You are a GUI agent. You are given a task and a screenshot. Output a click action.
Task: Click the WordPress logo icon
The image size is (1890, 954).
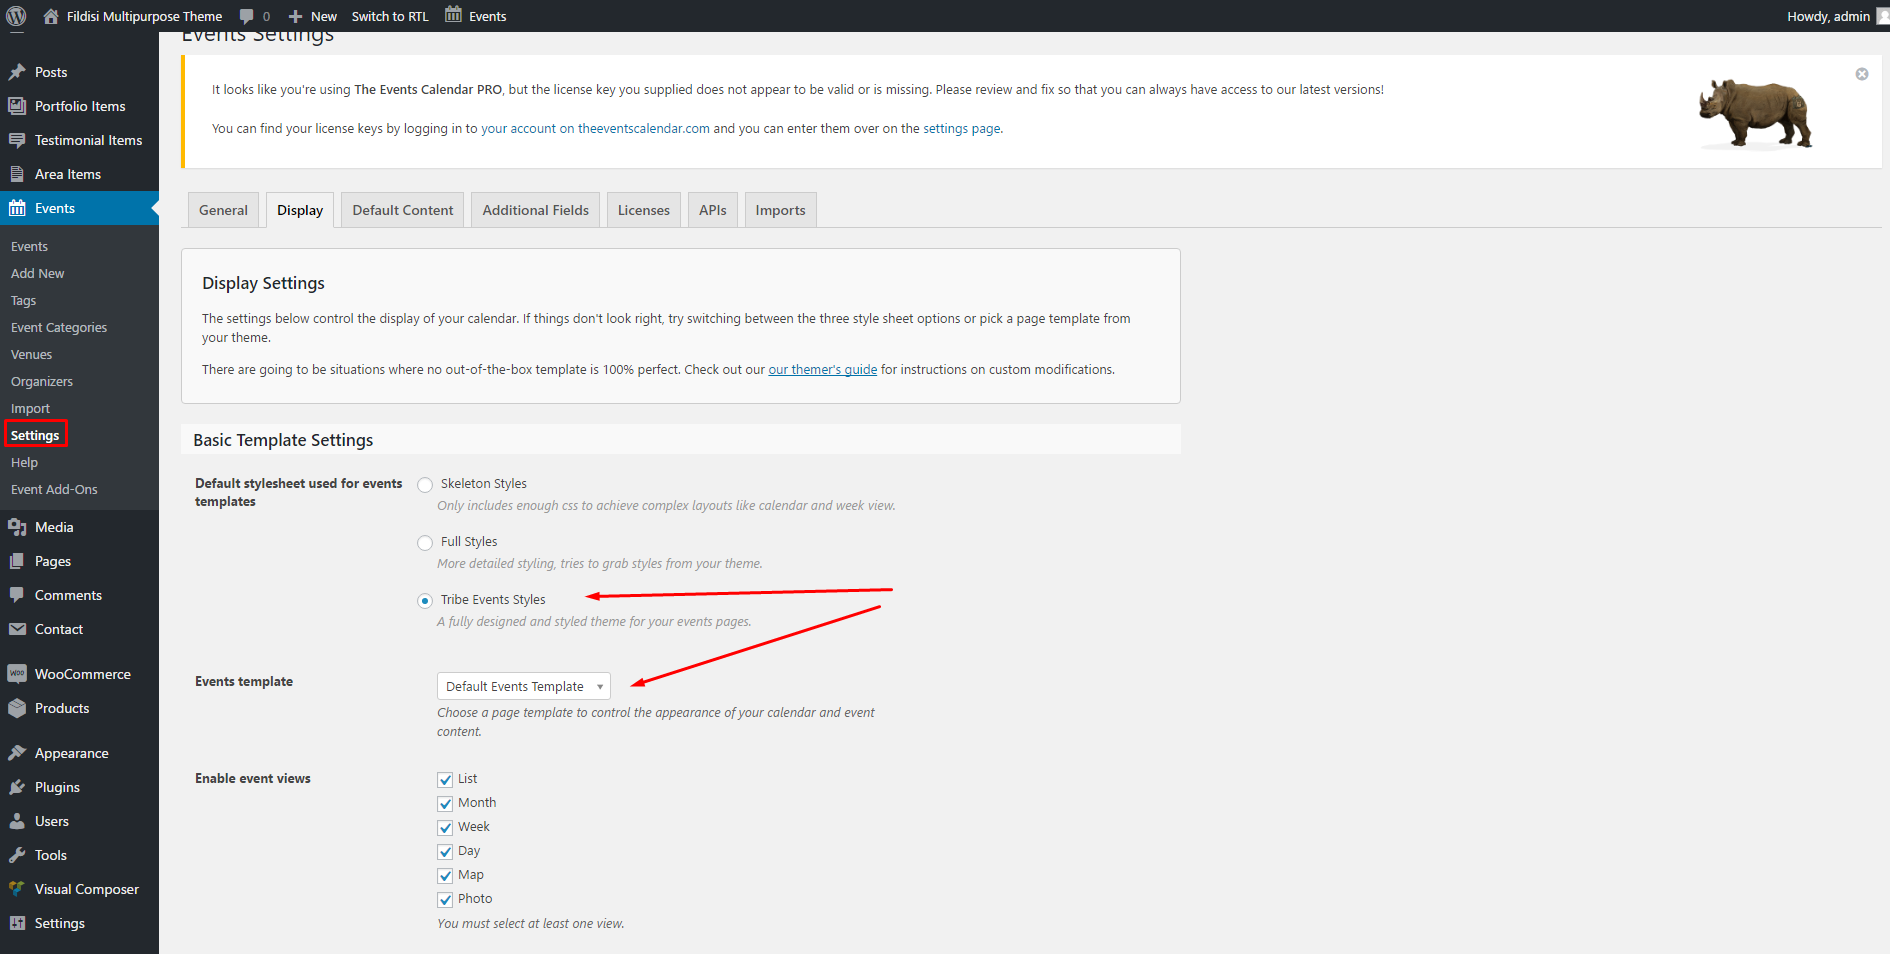click(x=16, y=16)
